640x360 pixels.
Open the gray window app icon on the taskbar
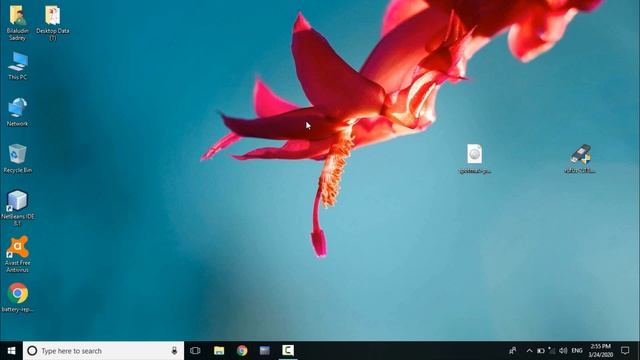coord(265,351)
